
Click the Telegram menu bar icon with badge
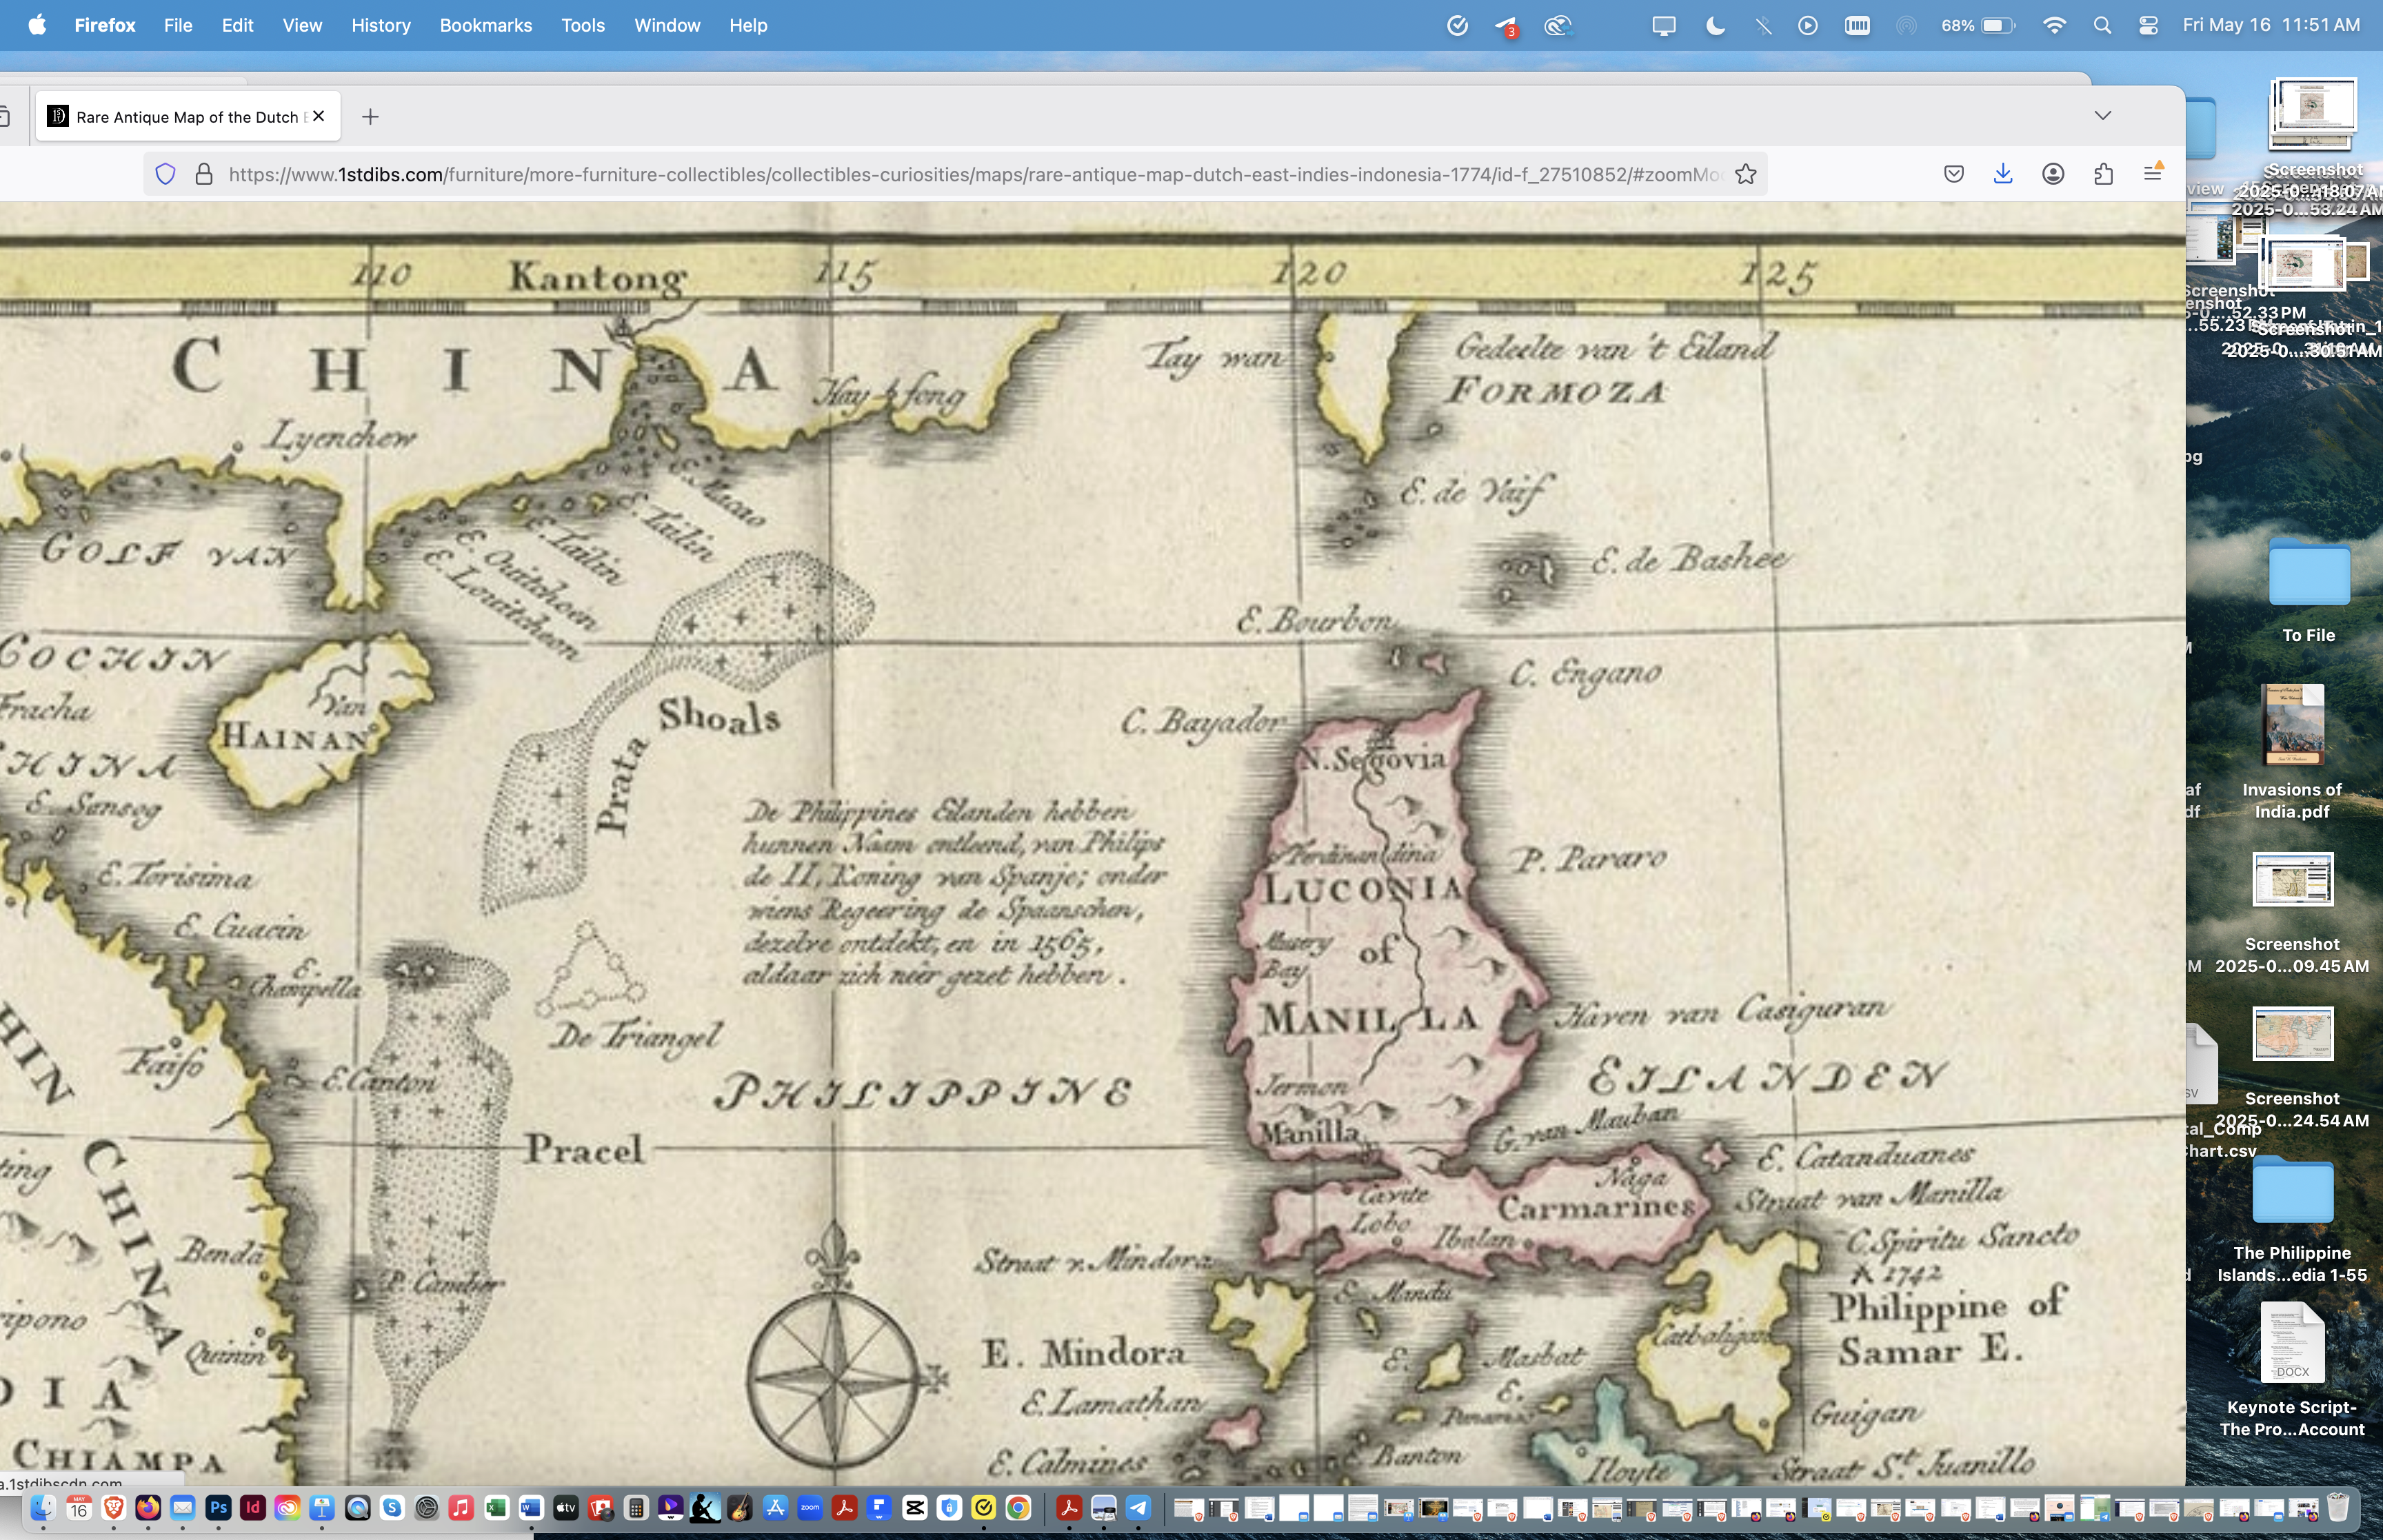(x=1506, y=26)
